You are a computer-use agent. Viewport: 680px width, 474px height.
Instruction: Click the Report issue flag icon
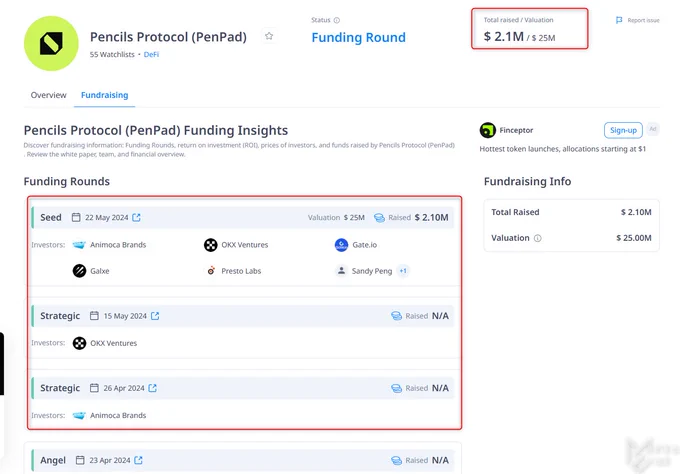pyautogui.click(x=619, y=20)
